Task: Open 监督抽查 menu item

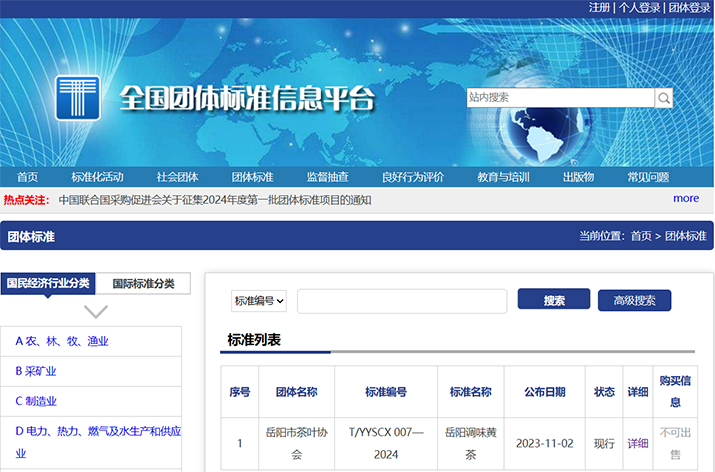Action: (x=327, y=177)
